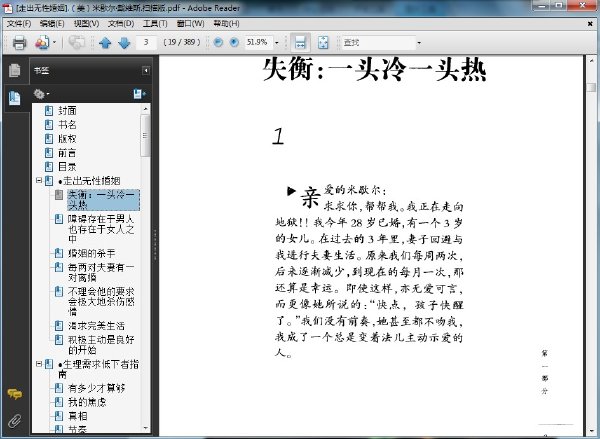The width and height of the screenshot is (600, 439).
Task: Click the zoom percentage field showing 51.9%
Action: [258, 42]
